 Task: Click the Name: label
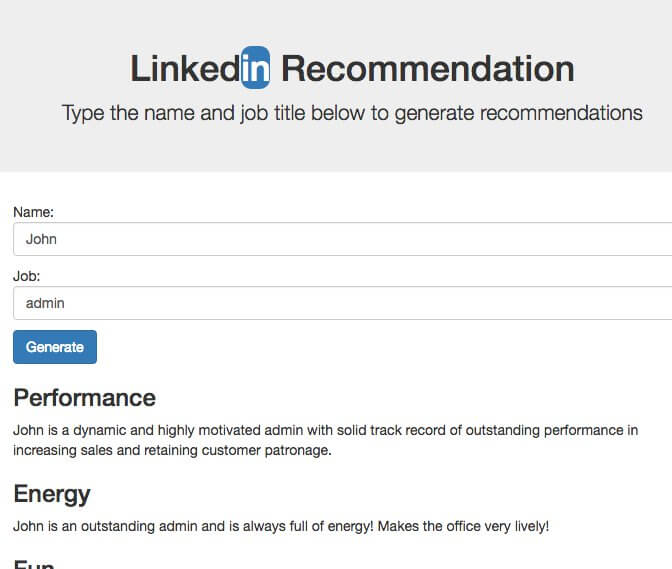click(33, 212)
